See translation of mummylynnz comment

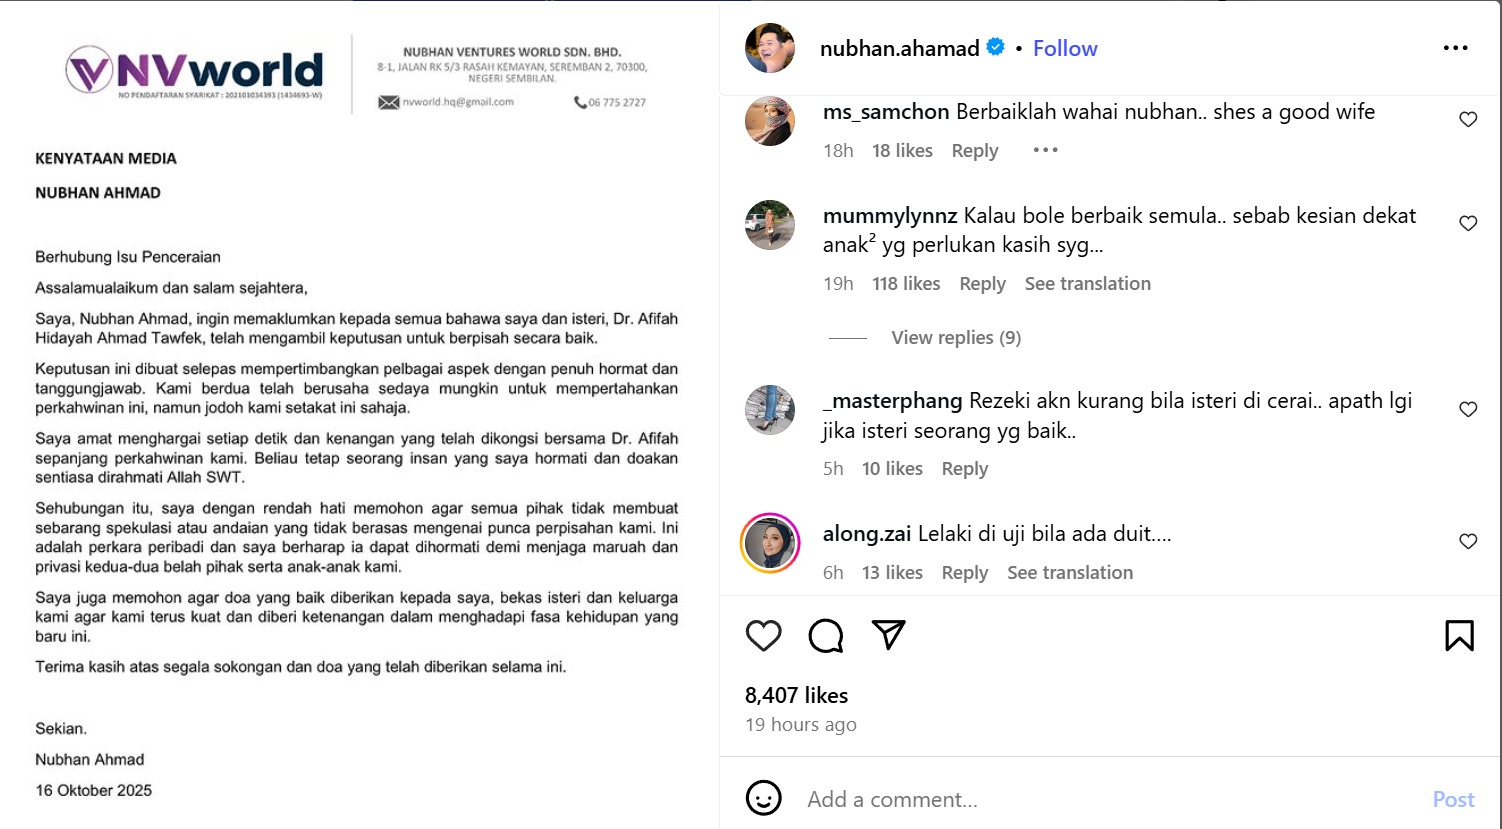[x=1087, y=284]
